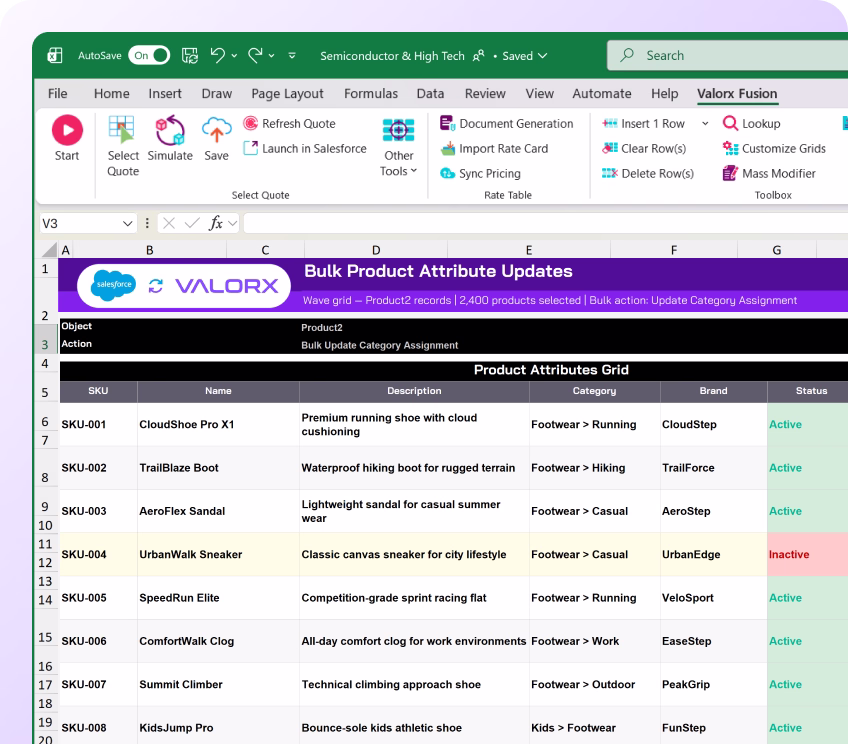Image resolution: width=848 pixels, height=744 pixels.
Task: Open the Redo history dropdown
Action: click(271, 56)
